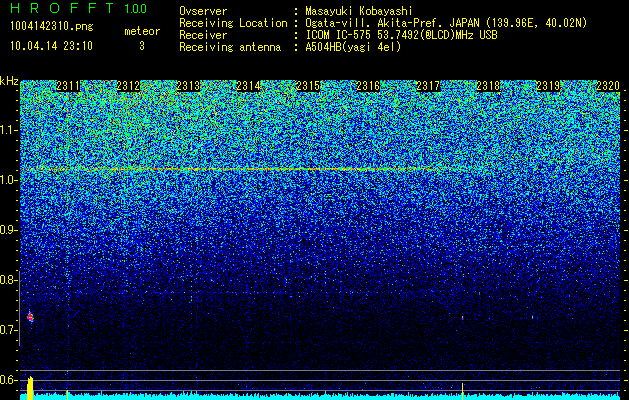Click the 2312 time marker
This screenshot has width=629, height=400.
coord(128,86)
